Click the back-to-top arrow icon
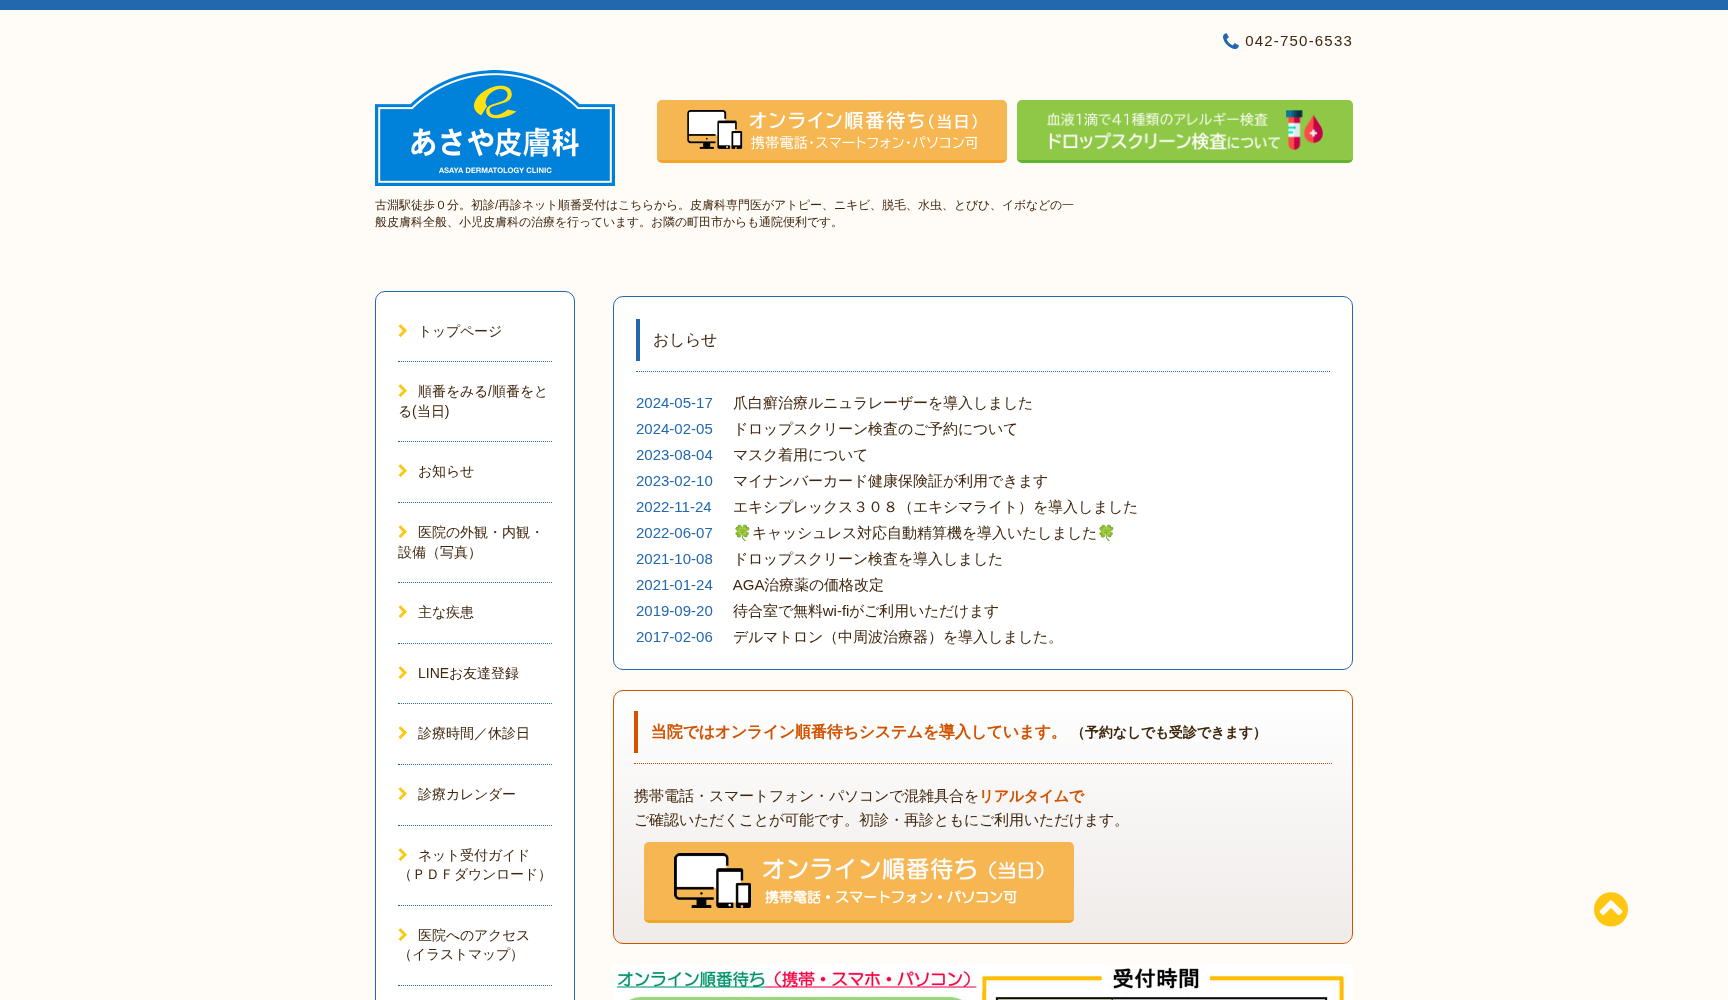Screen dimensions: 1728x1000 tap(1610, 909)
